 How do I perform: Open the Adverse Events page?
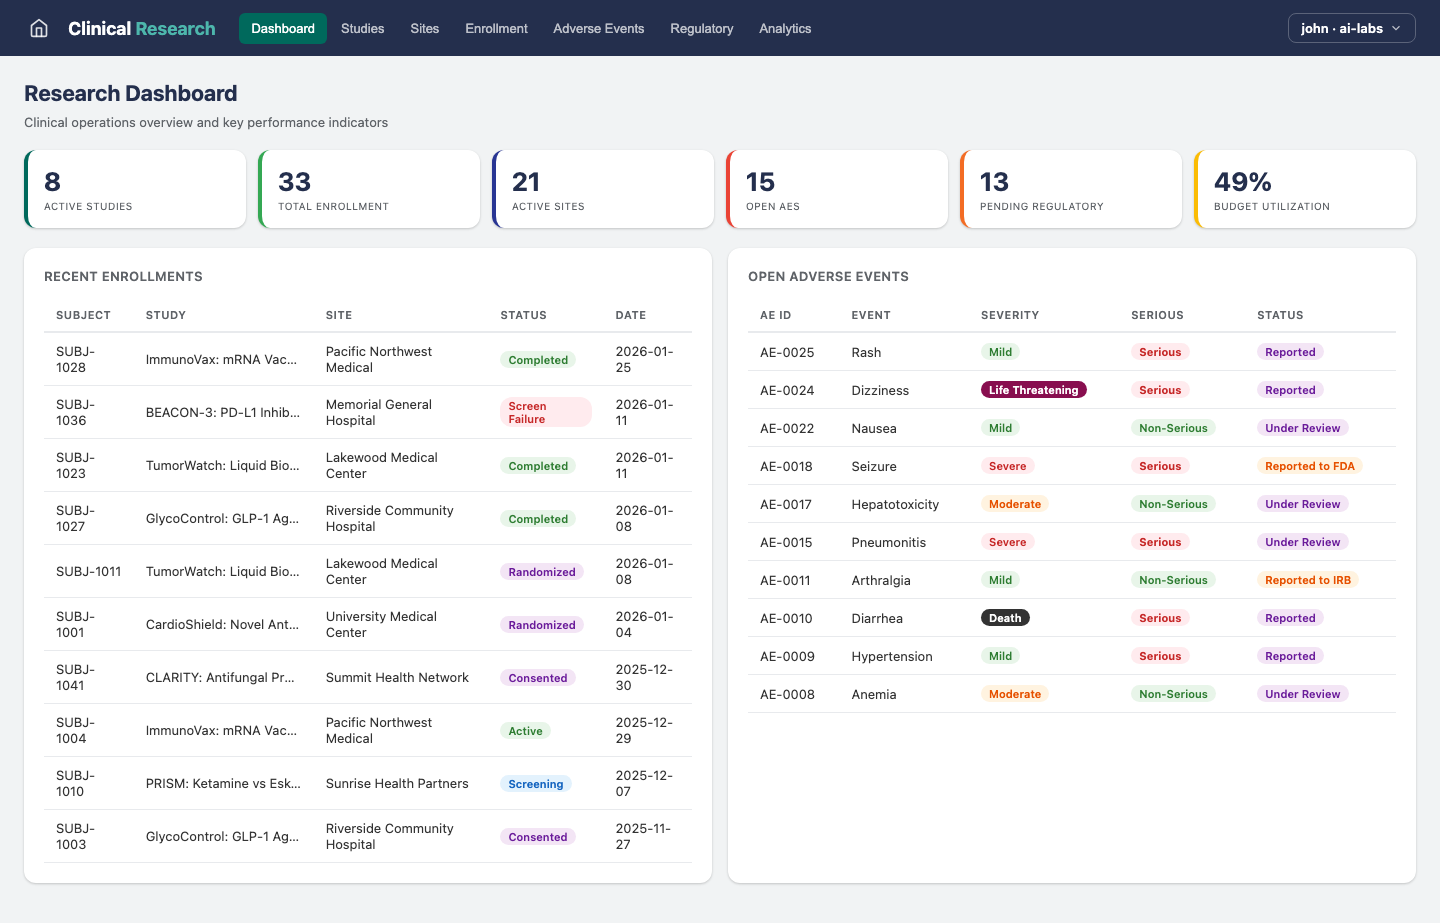coord(598,28)
